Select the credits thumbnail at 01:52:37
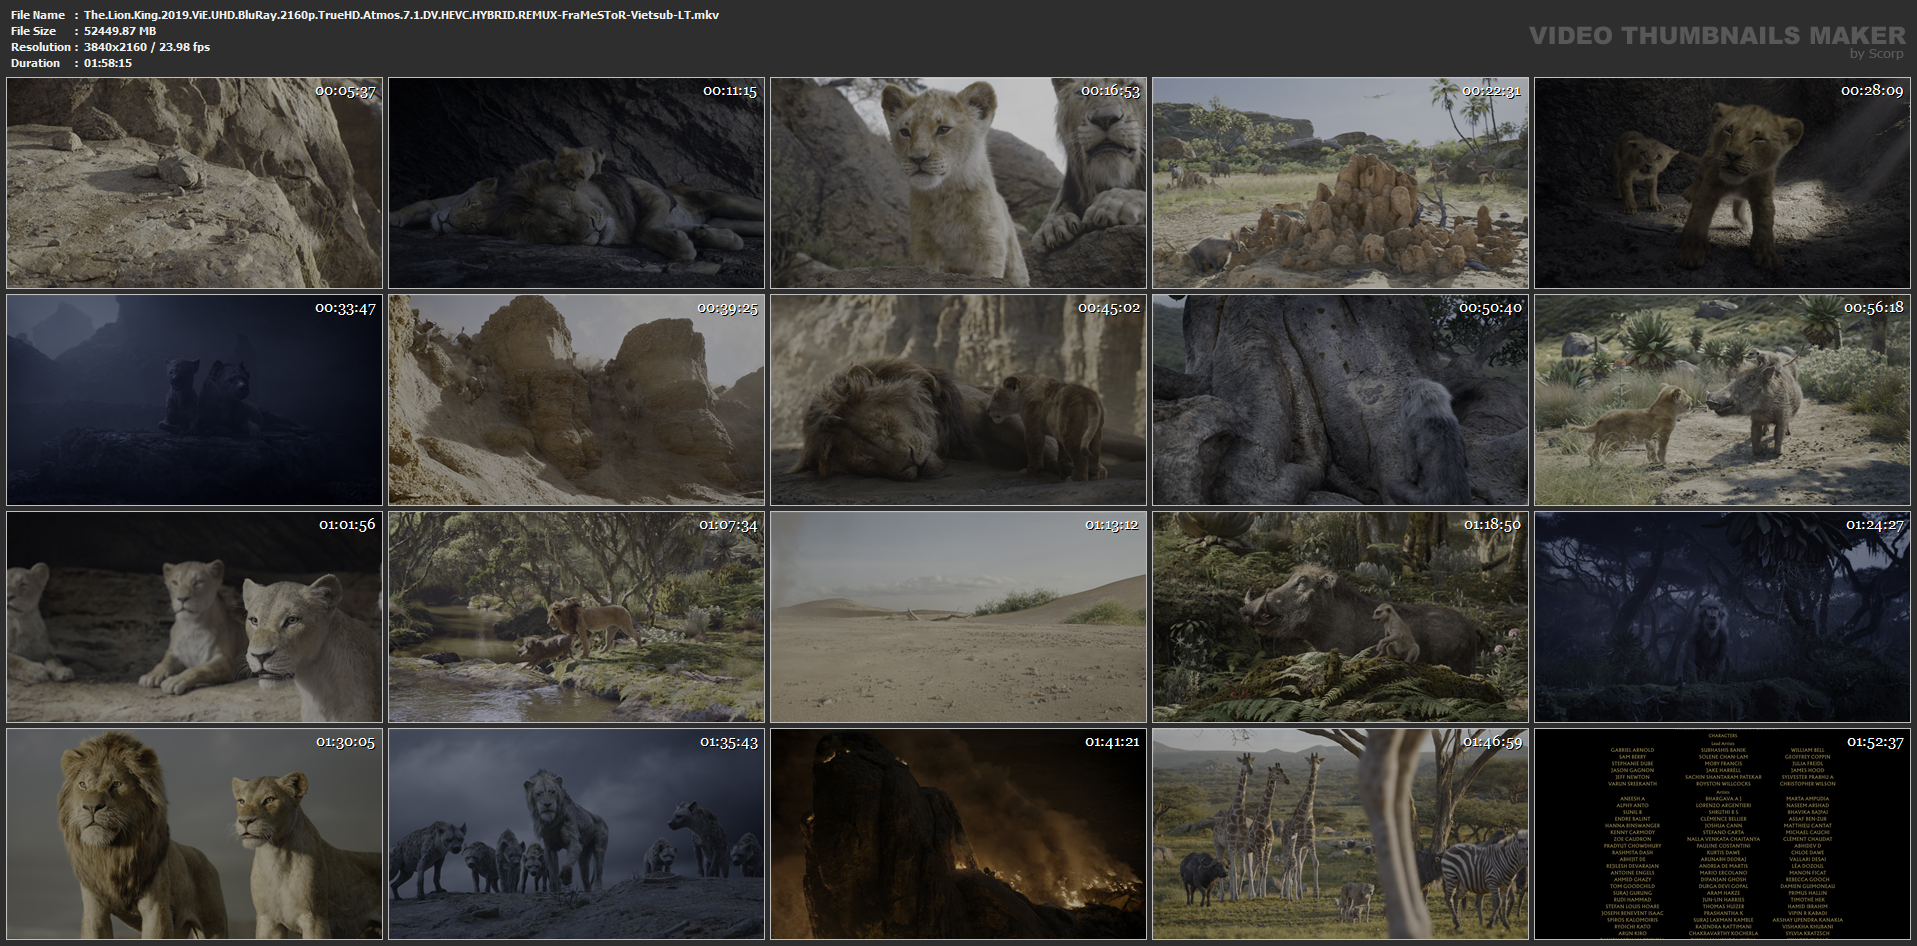 pyautogui.click(x=1722, y=834)
